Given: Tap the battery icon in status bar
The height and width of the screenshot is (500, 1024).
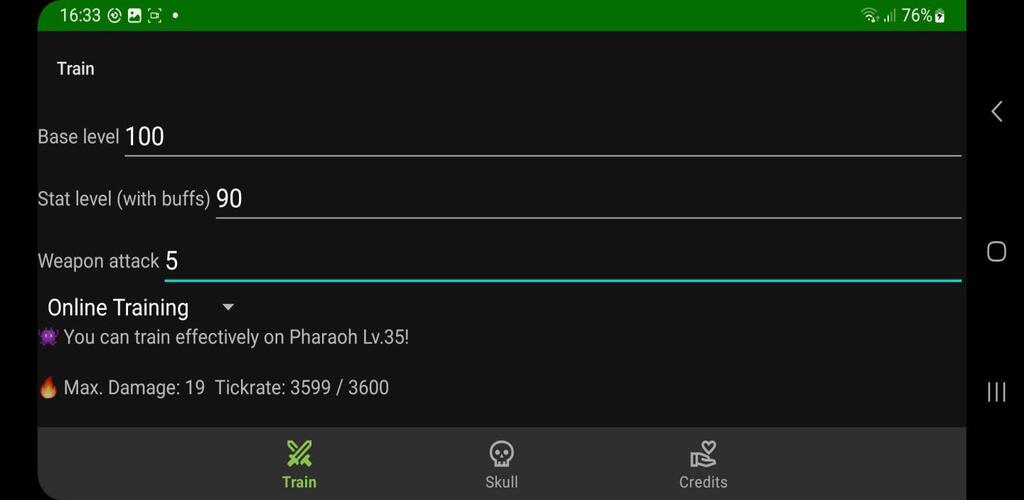Looking at the screenshot, I should pos(940,16).
